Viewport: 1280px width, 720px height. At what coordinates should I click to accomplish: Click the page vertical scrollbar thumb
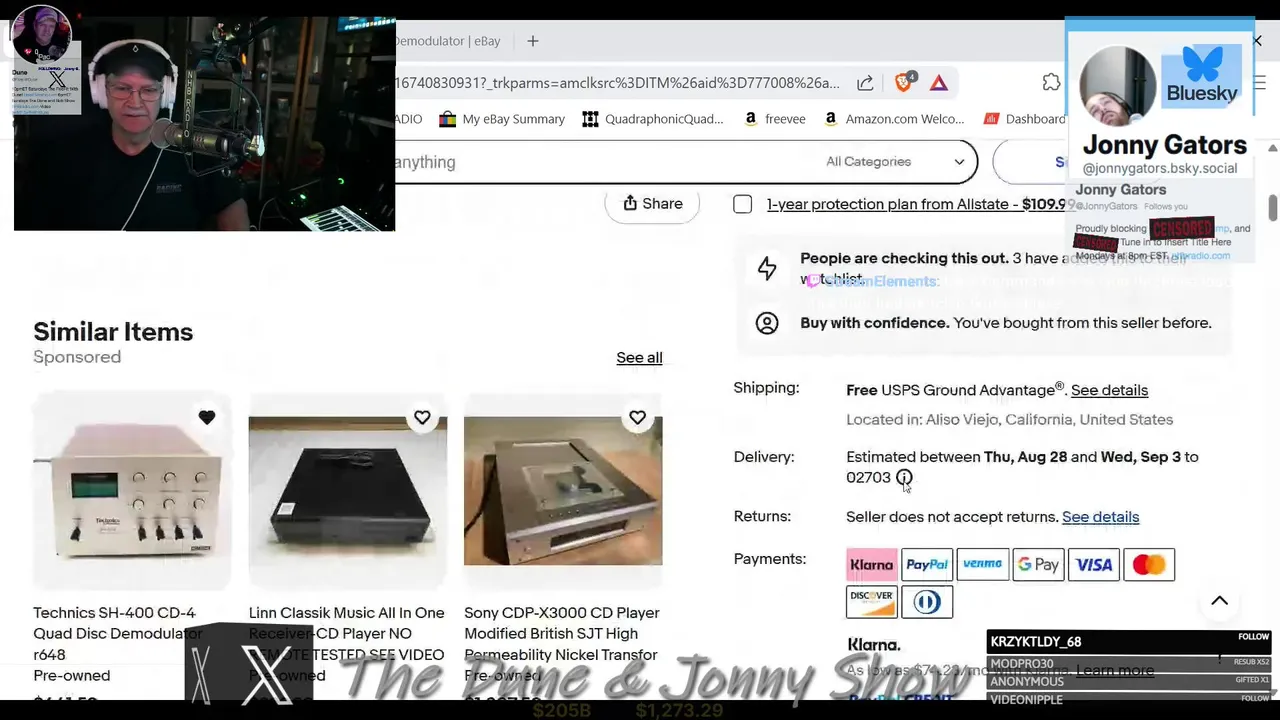[x=1272, y=208]
